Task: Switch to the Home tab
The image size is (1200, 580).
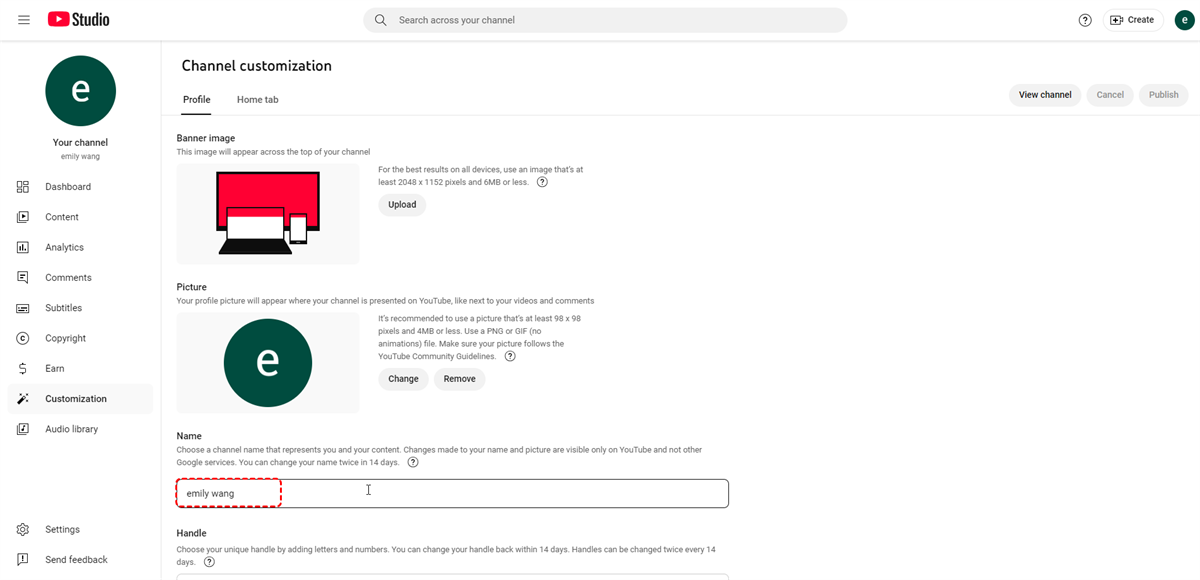Action: pyautogui.click(x=257, y=100)
